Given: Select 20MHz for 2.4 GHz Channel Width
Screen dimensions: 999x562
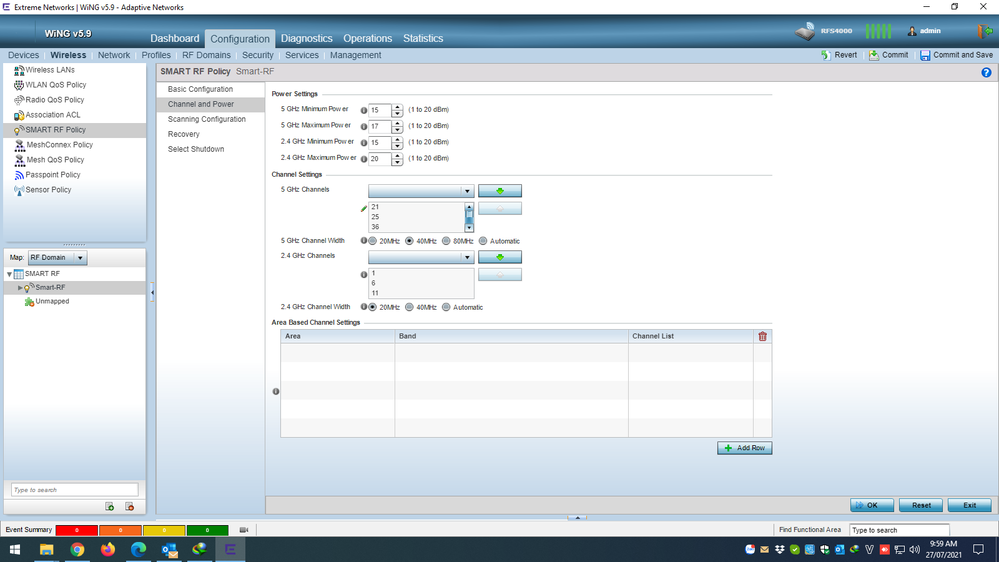Looking at the screenshot, I should tap(373, 307).
